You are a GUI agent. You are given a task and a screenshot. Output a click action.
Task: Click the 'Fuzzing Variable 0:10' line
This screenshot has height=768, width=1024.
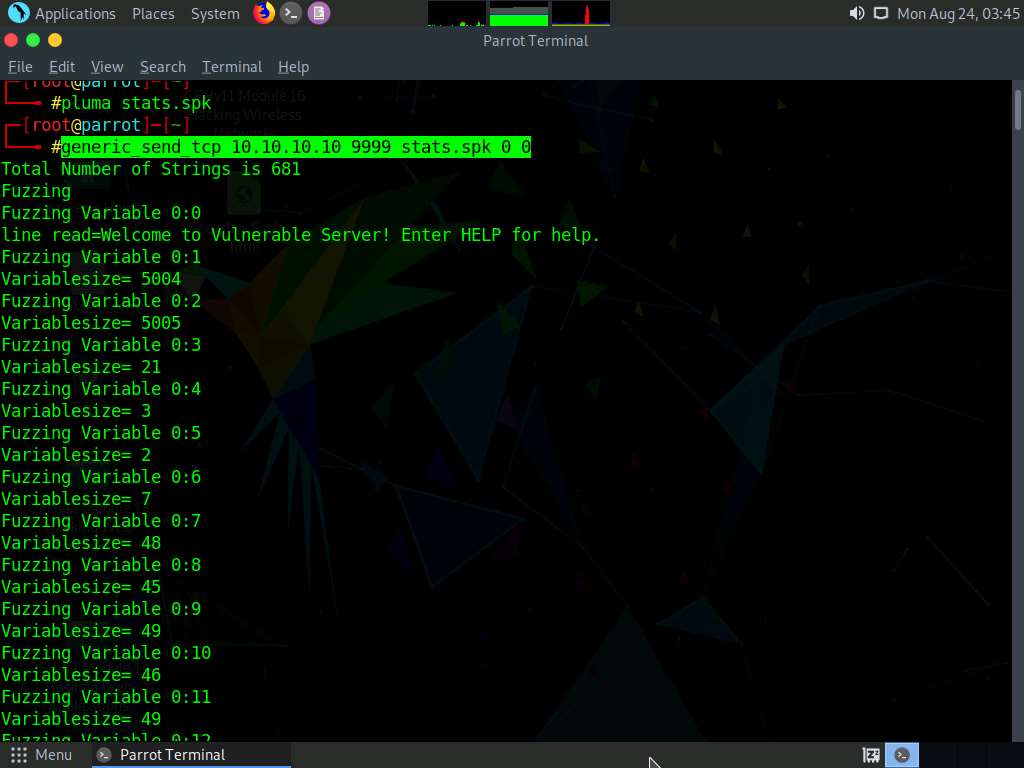pyautogui.click(x=106, y=653)
